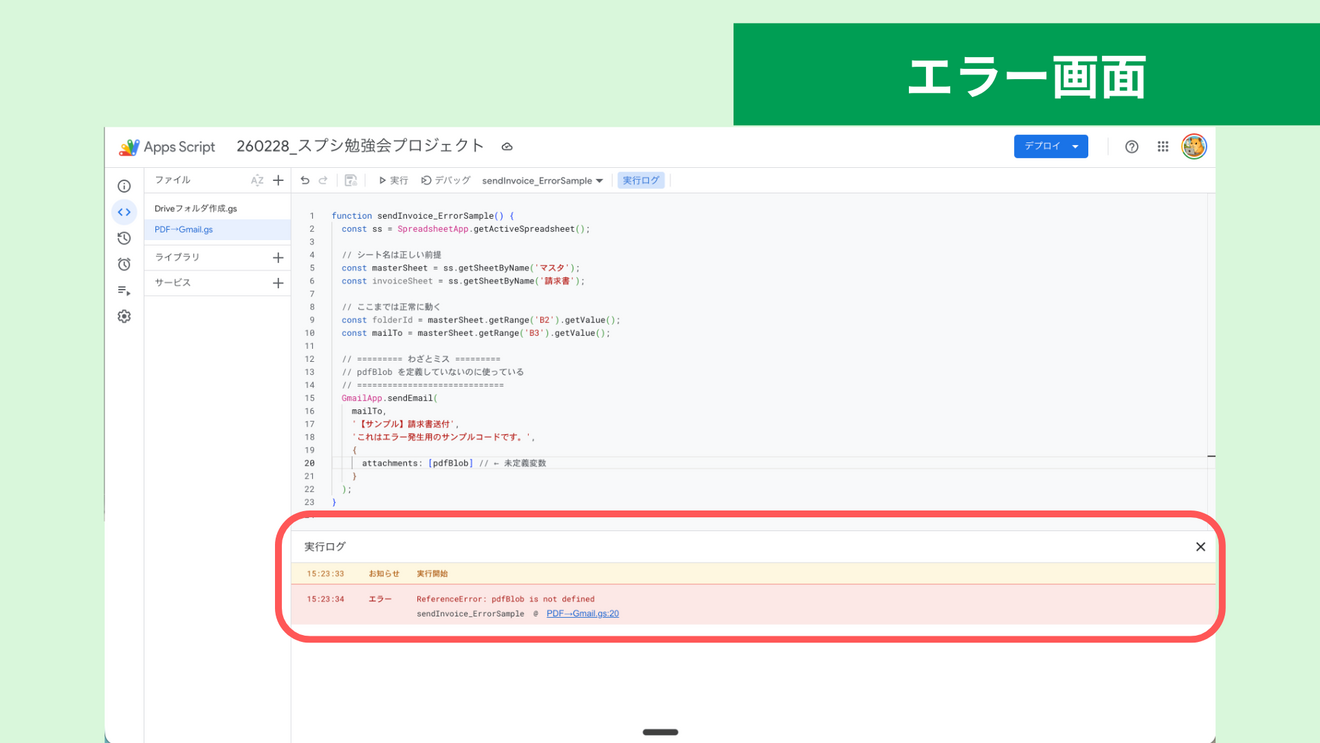
Task: Click the 実行開始 log entry
Action: (432, 574)
